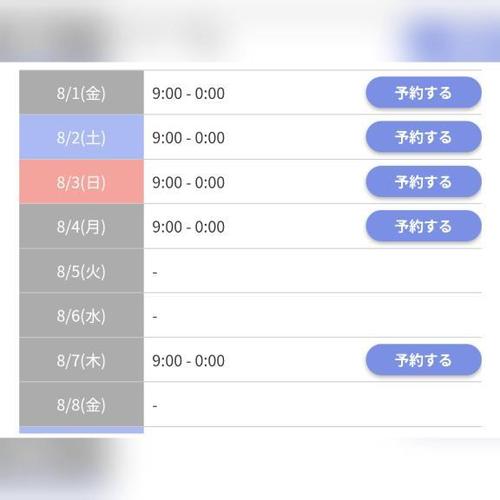Click the dash entry for 8/8(金)
Screen dimensions: 500x500
tap(155, 406)
